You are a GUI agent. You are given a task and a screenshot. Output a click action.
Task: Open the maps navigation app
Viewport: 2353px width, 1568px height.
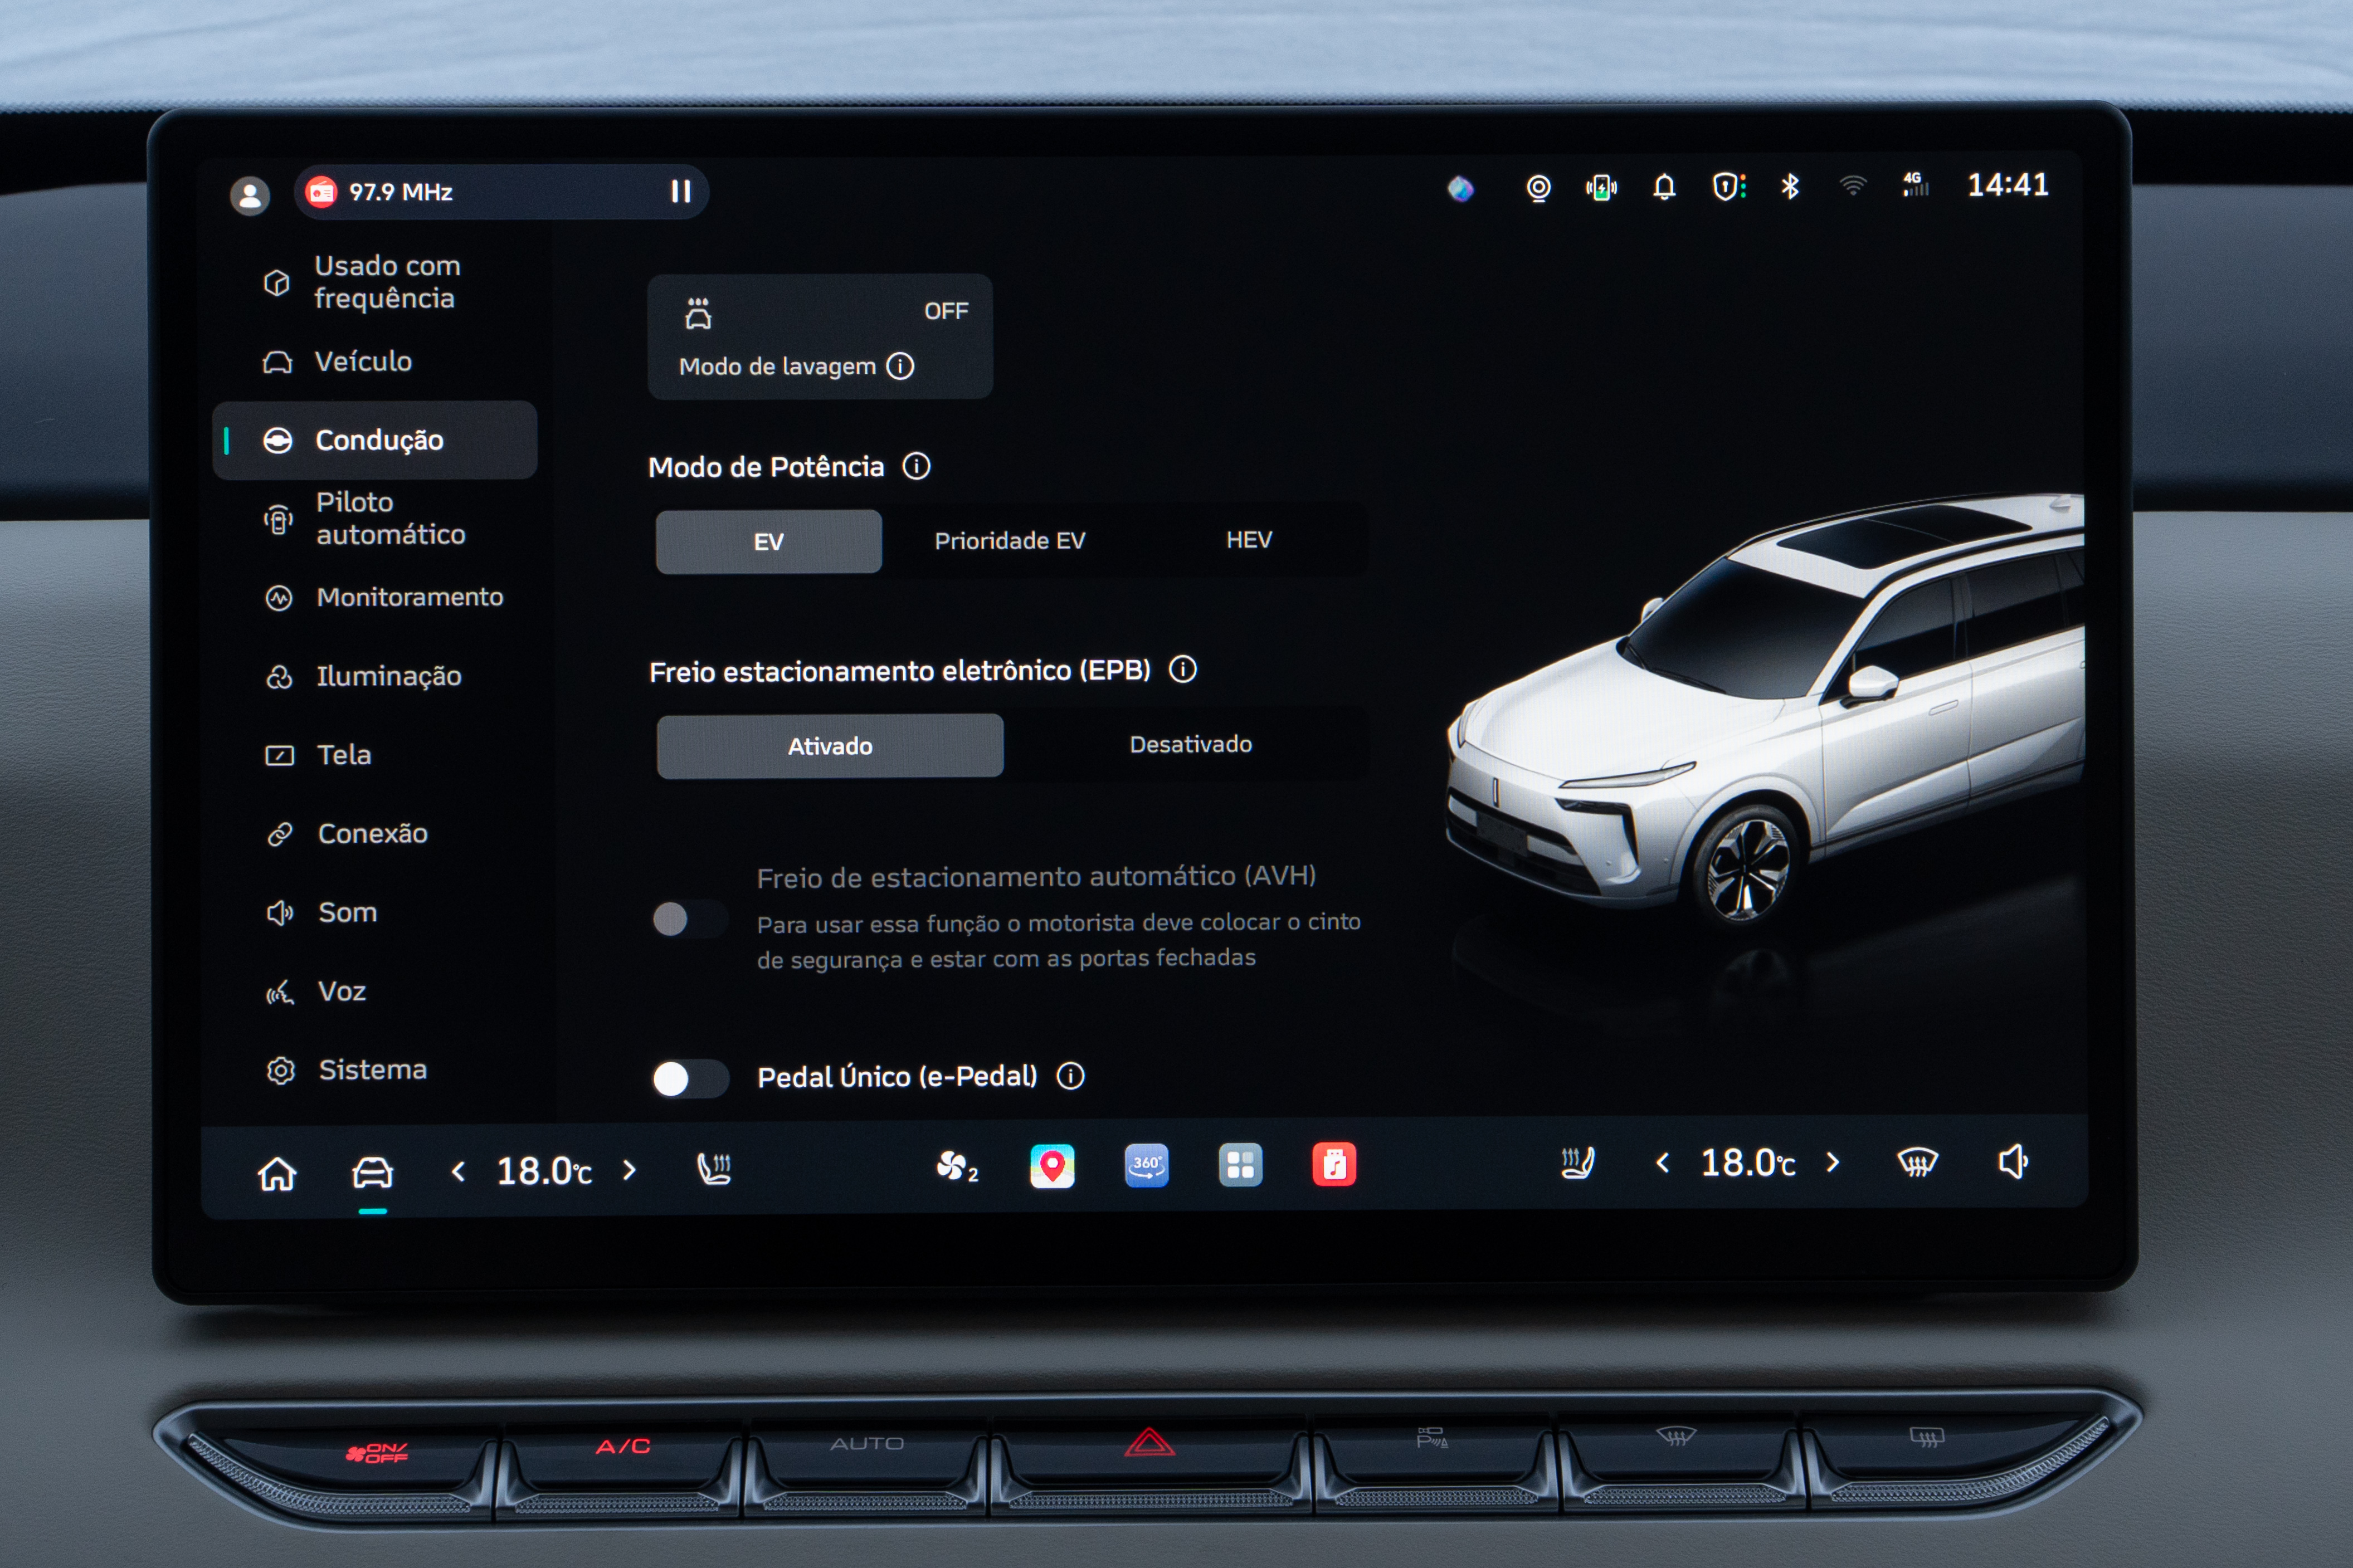[1052, 1166]
